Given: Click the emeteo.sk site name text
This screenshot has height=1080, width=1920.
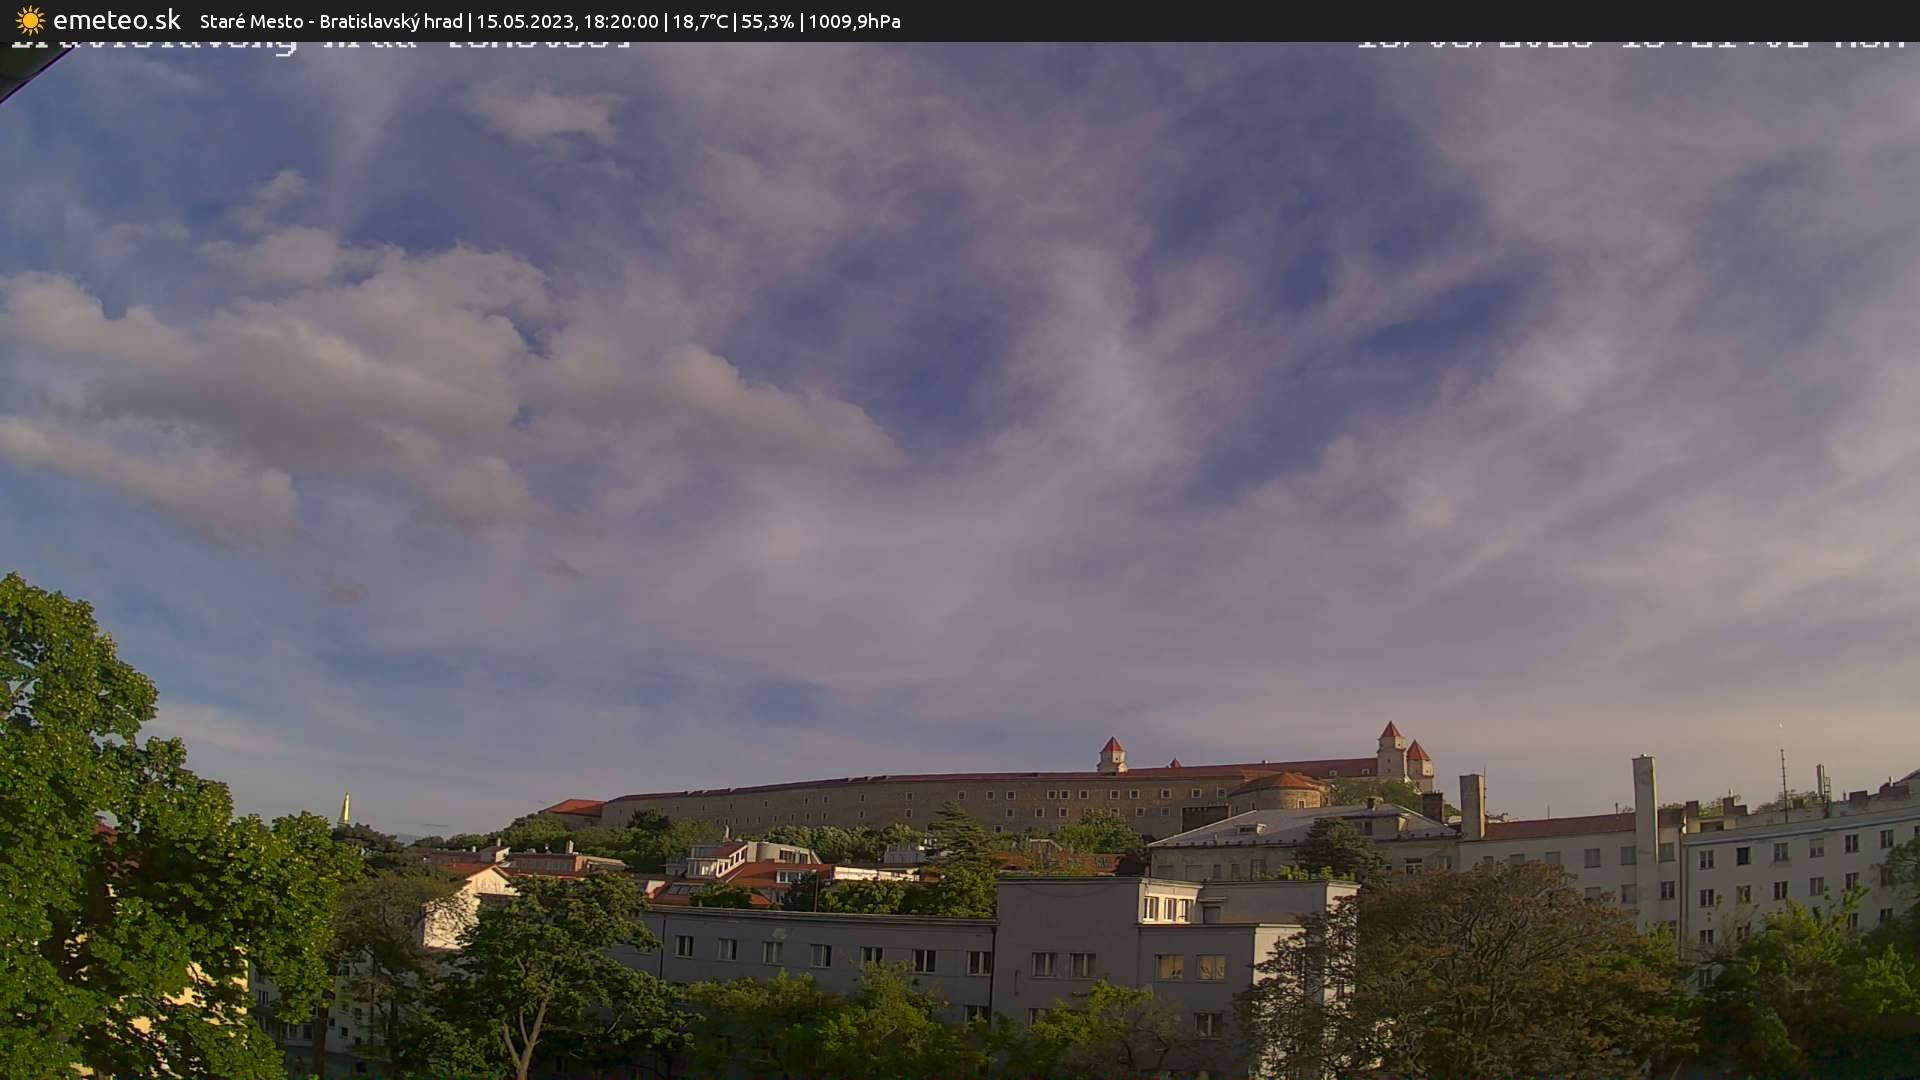Looking at the screenshot, I should (117, 20).
